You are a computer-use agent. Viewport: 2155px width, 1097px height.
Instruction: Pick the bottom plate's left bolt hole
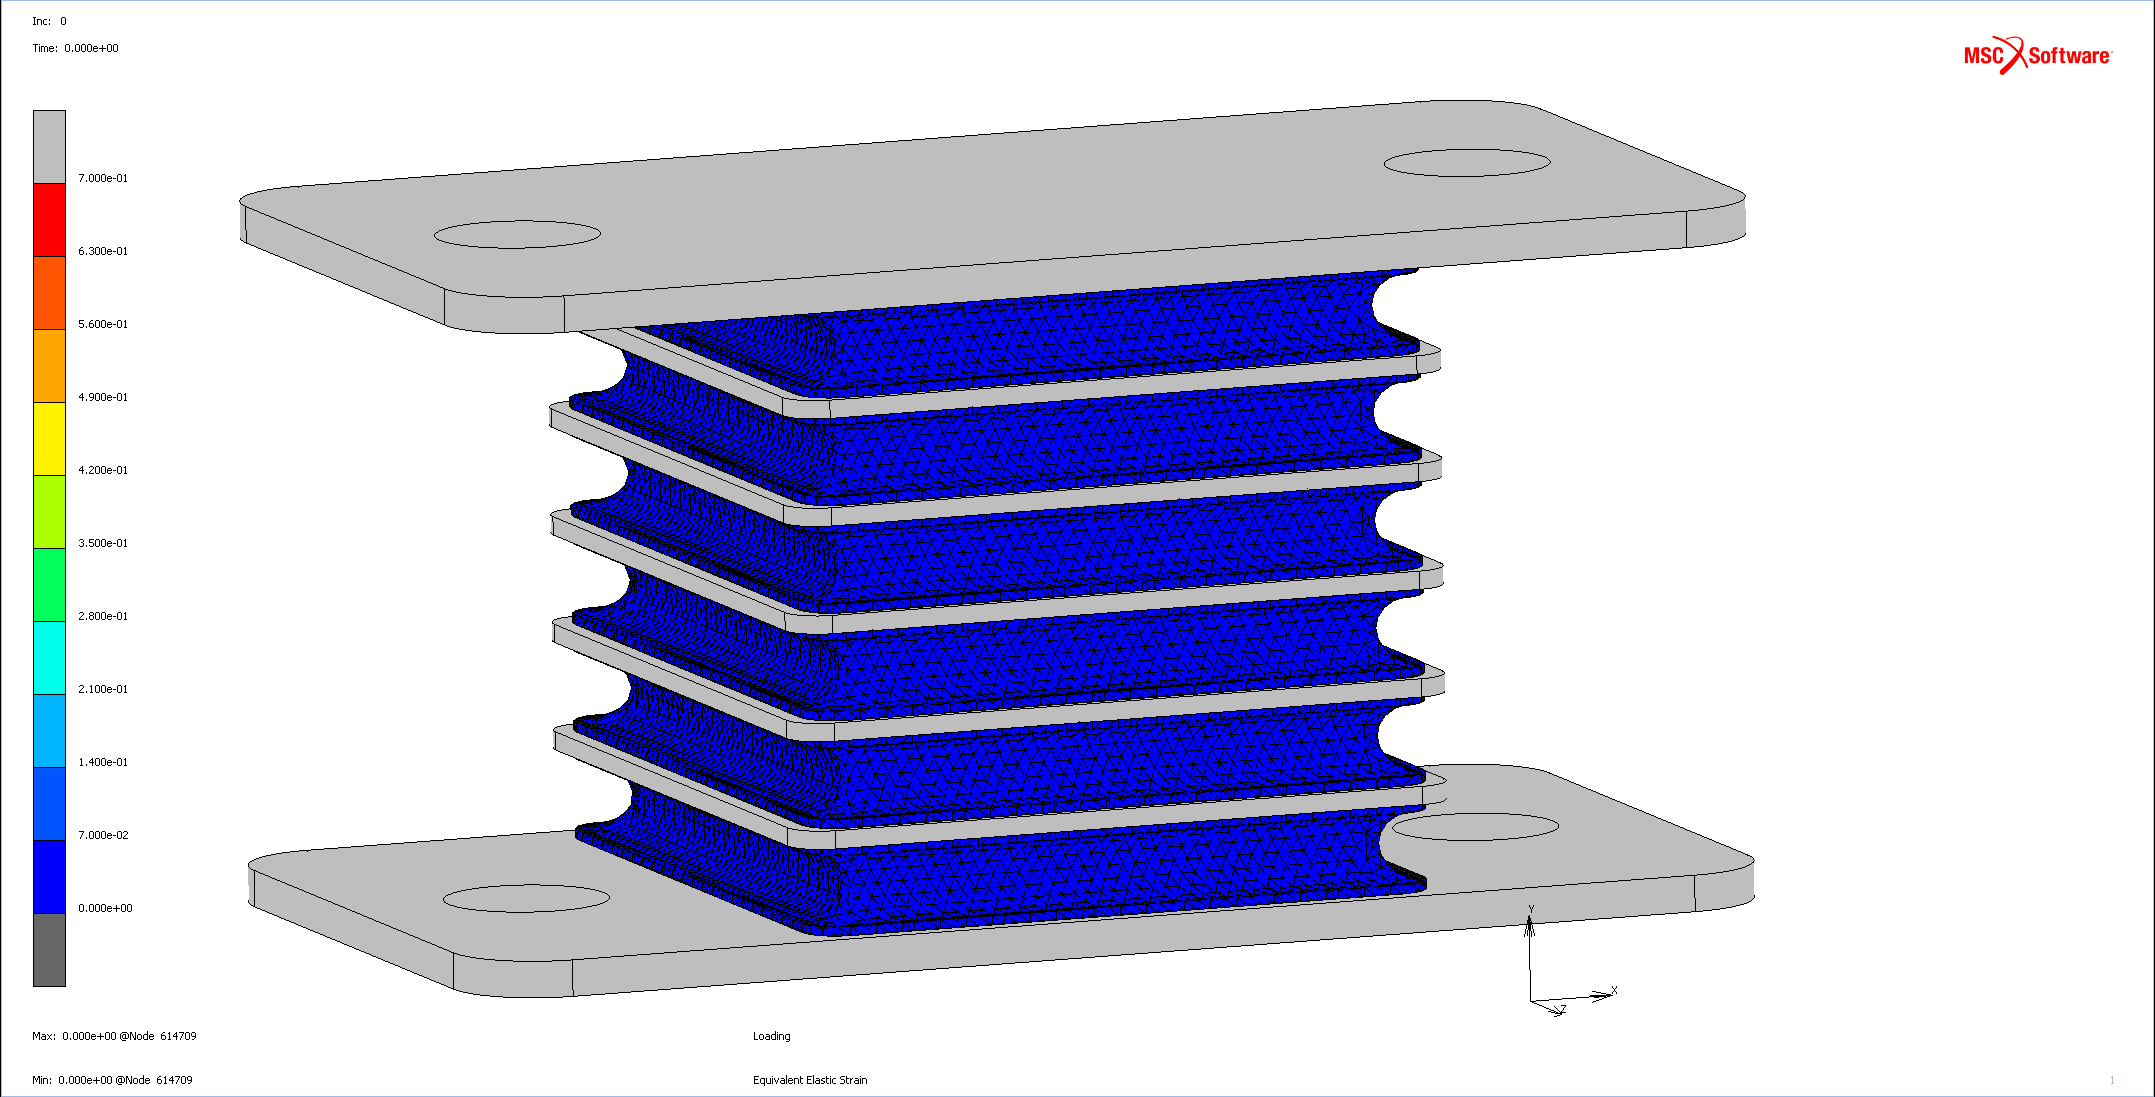pyautogui.click(x=526, y=898)
